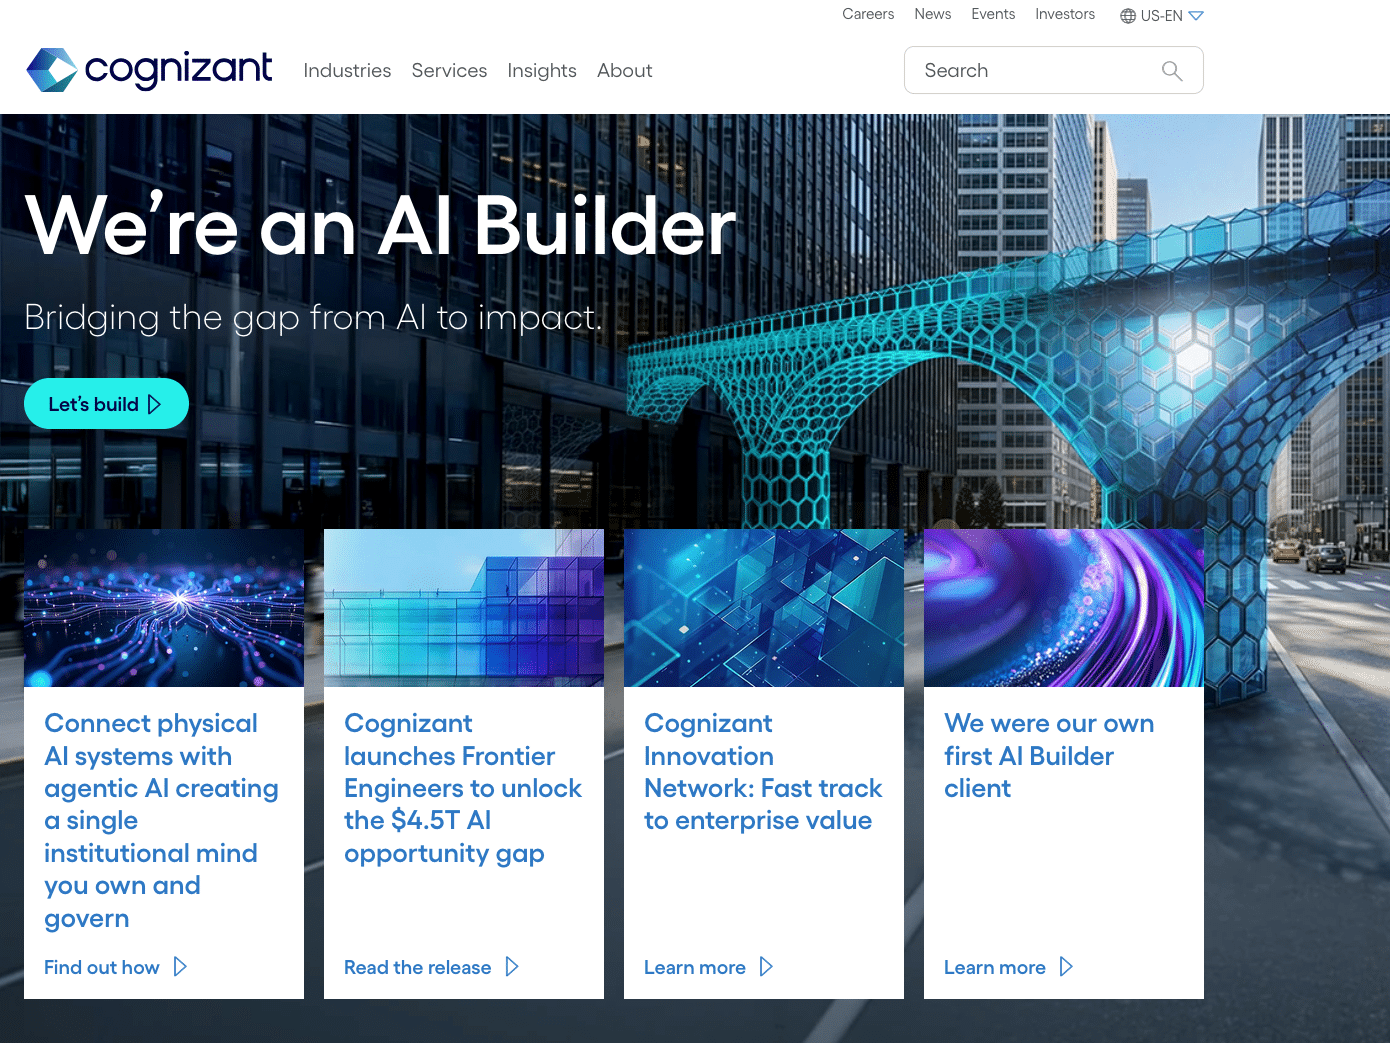The height and width of the screenshot is (1043, 1390).
Task: Click arrow beside Learn more on Innovation Network card
Action: [766, 967]
